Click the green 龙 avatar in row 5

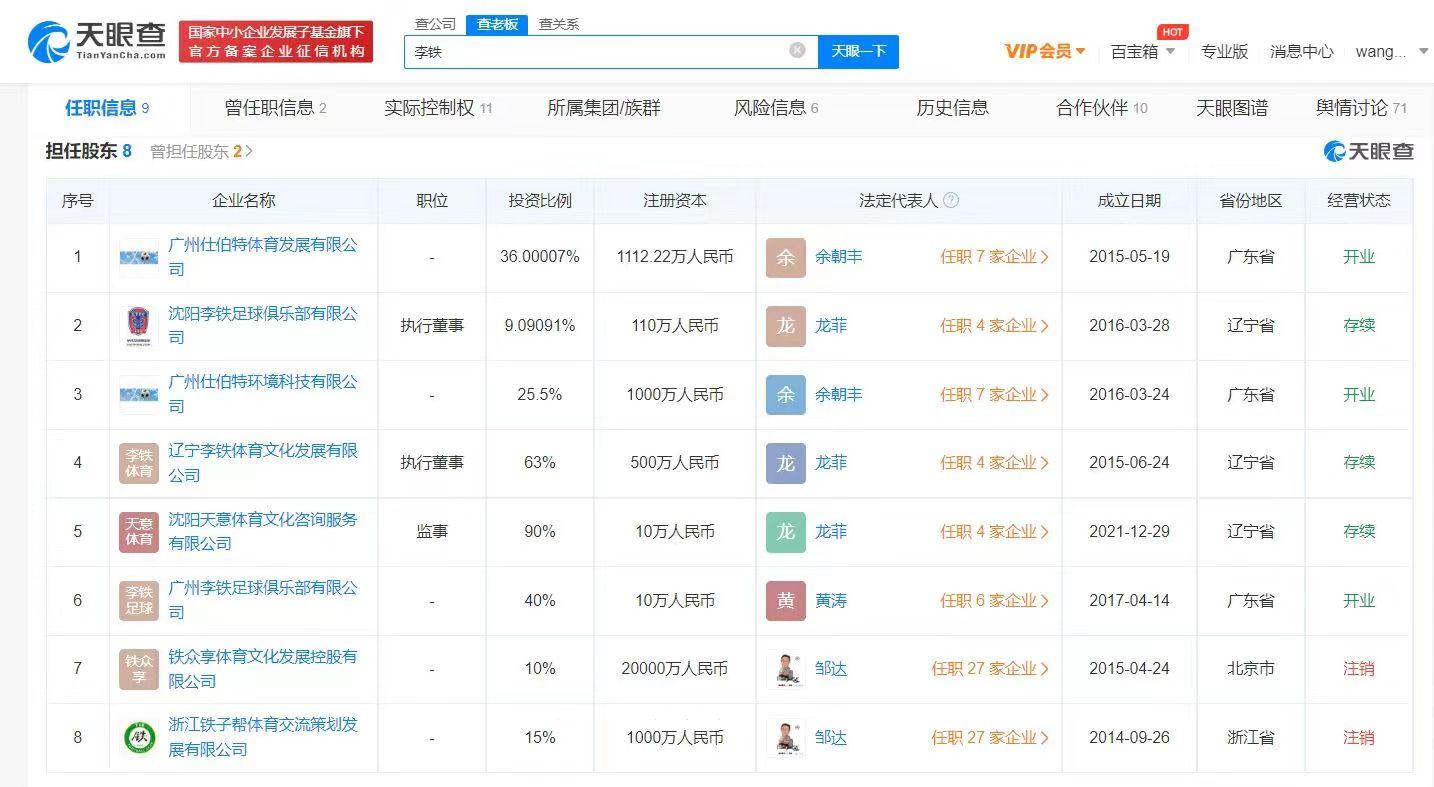point(786,532)
